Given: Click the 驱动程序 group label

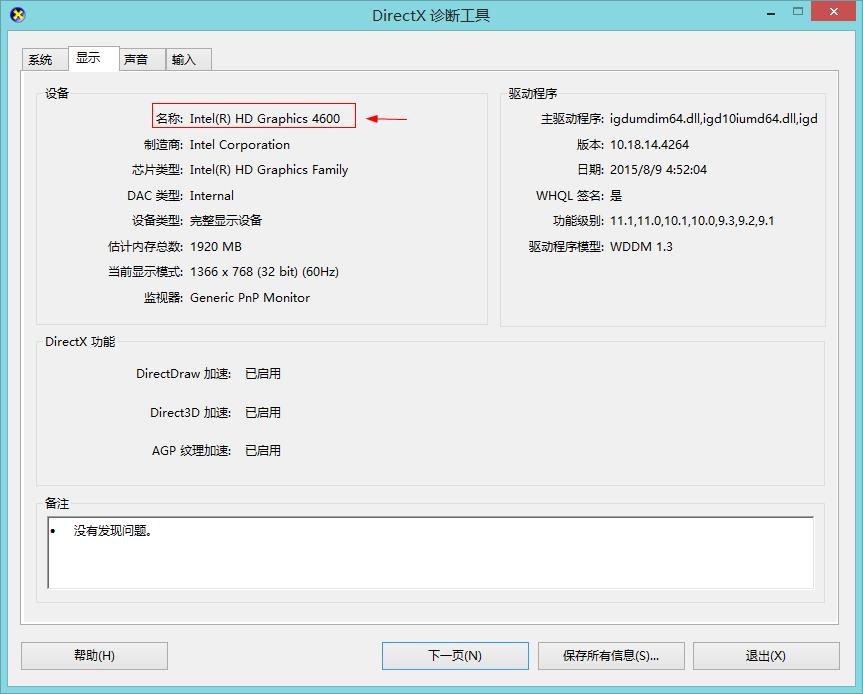Looking at the screenshot, I should click(x=533, y=94).
